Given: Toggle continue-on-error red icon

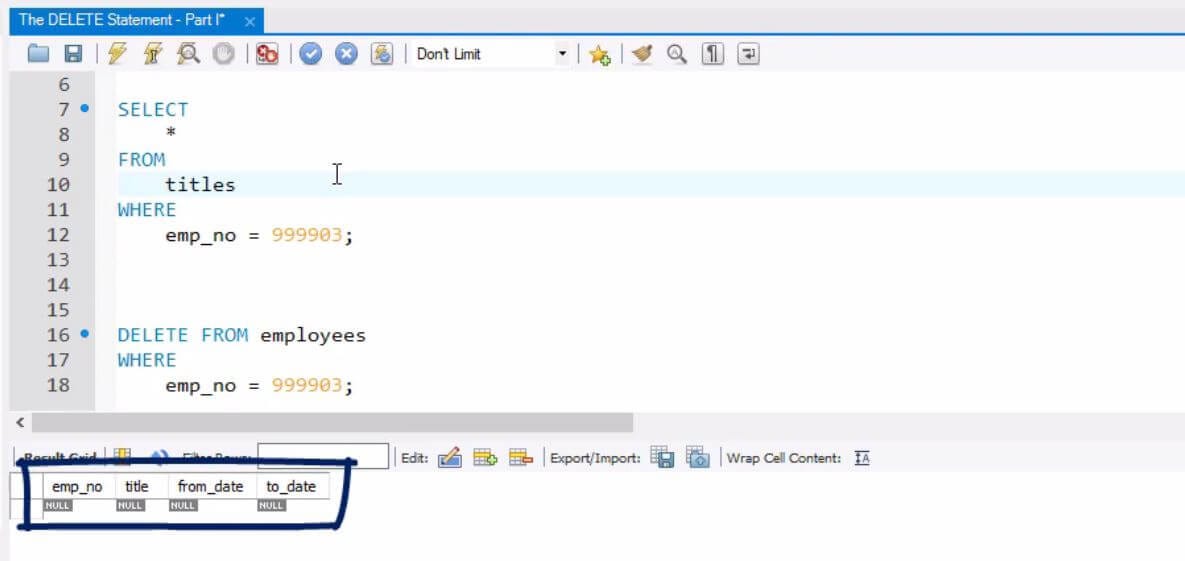Looking at the screenshot, I should pos(267,54).
